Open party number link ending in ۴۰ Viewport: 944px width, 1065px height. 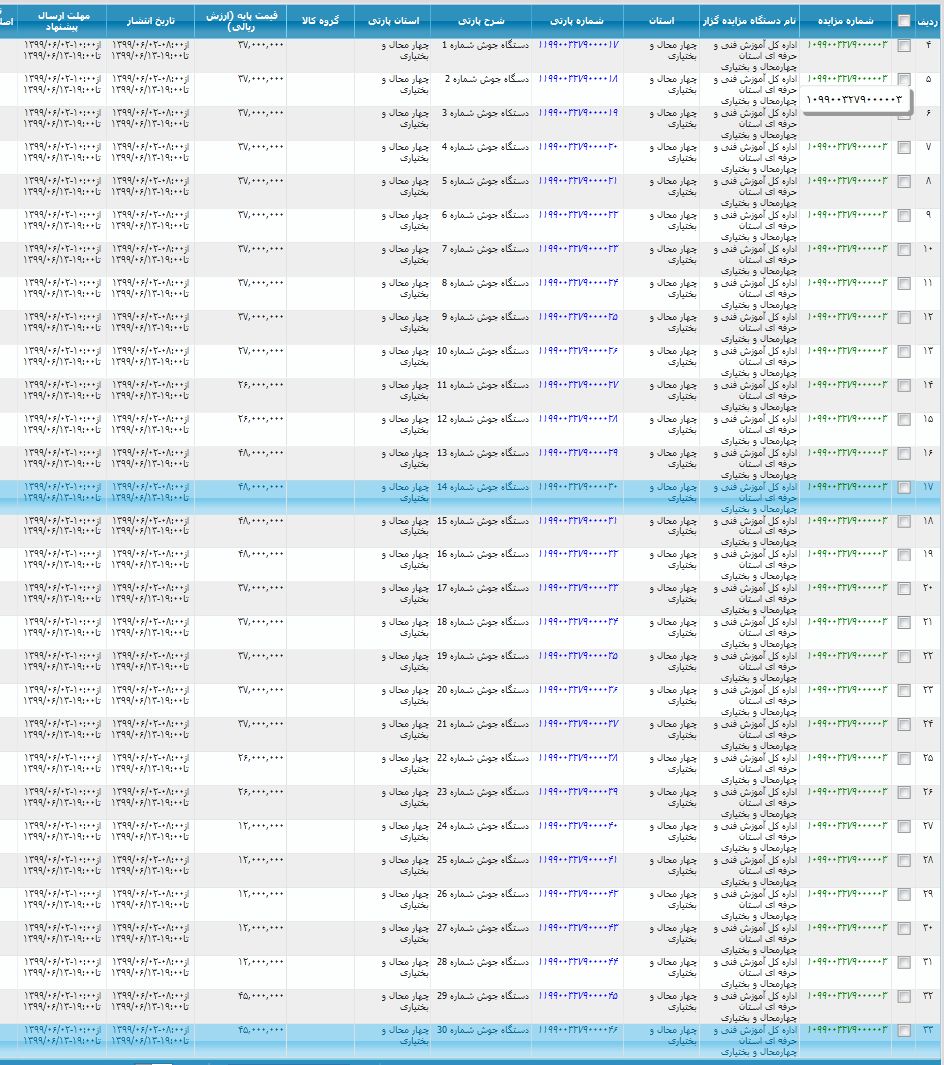[578, 827]
